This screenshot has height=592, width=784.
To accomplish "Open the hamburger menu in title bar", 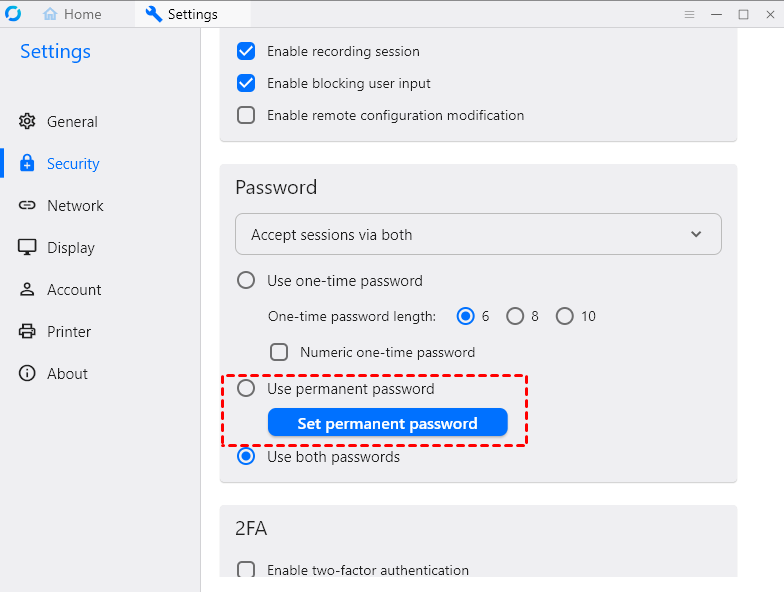I will (689, 15).
